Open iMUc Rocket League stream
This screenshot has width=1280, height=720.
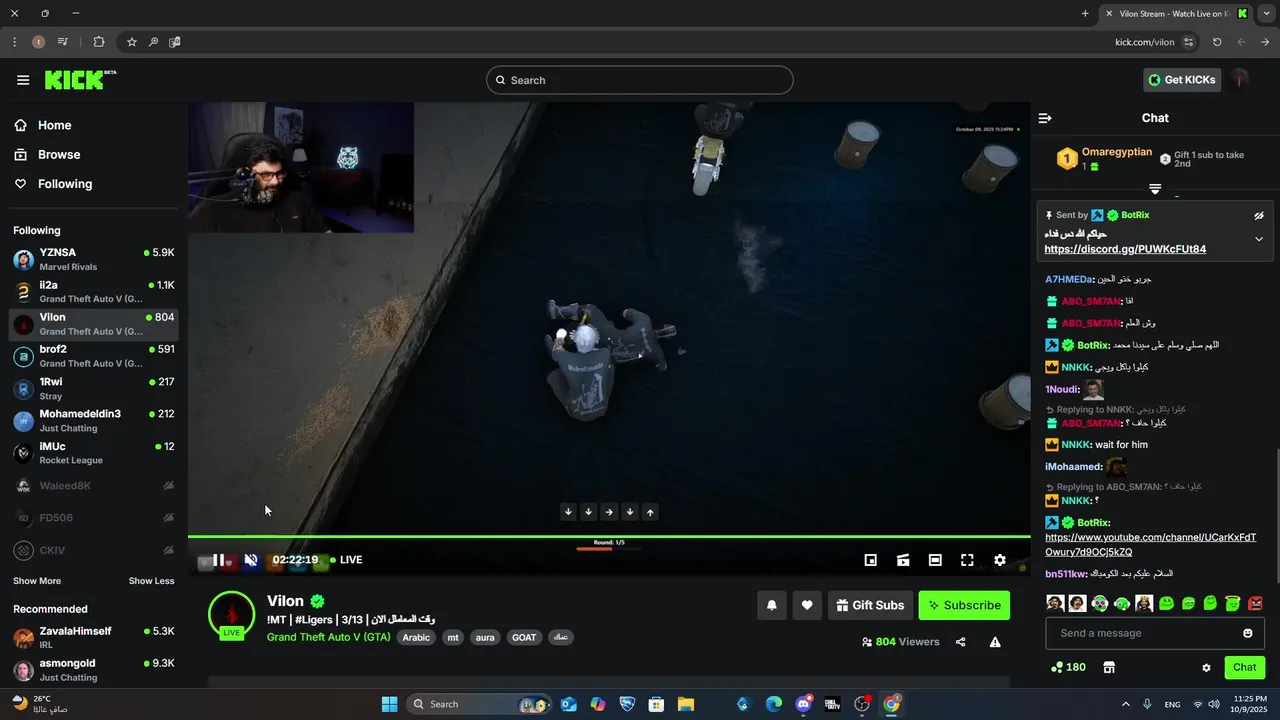pyautogui.click(x=94, y=453)
